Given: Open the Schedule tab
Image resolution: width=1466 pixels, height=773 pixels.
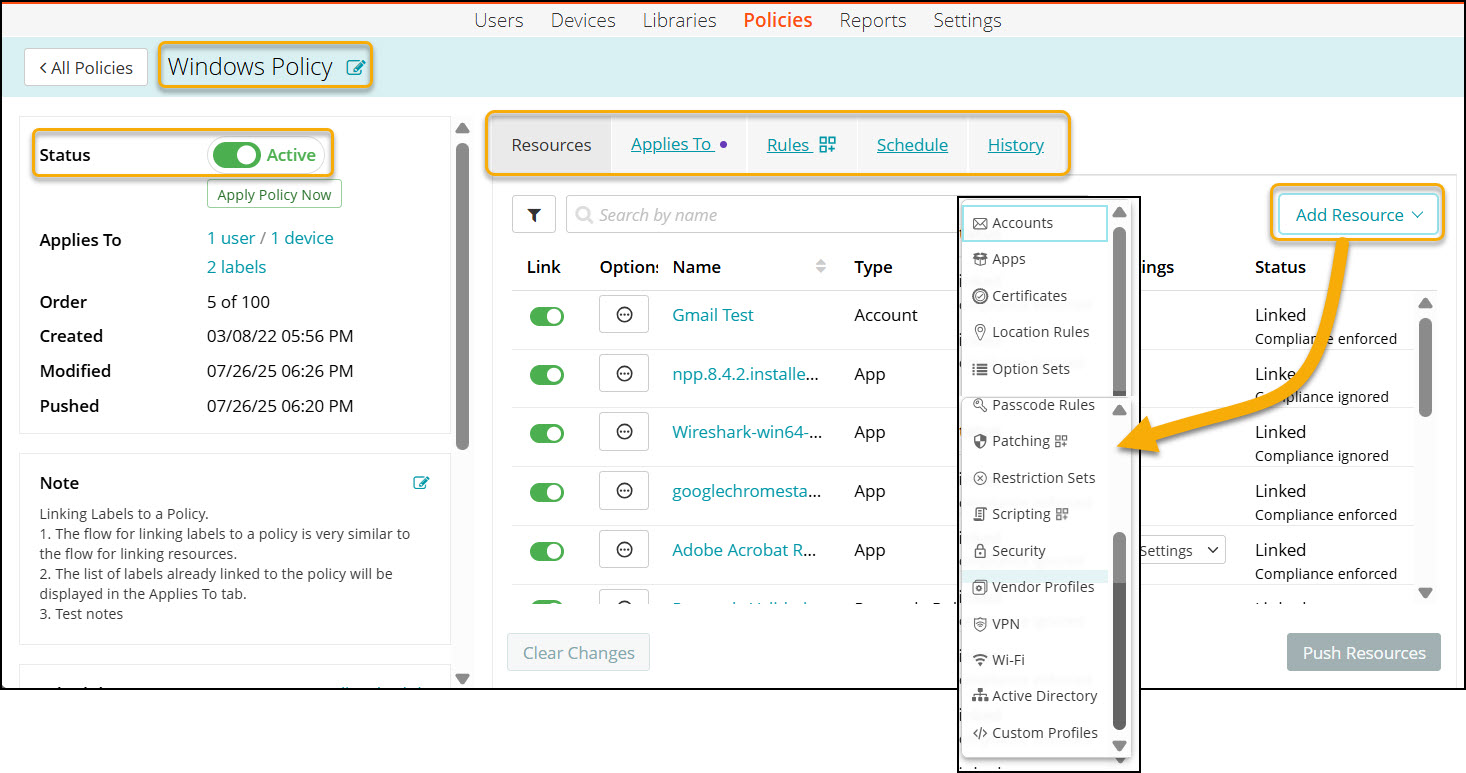Looking at the screenshot, I should (912, 145).
